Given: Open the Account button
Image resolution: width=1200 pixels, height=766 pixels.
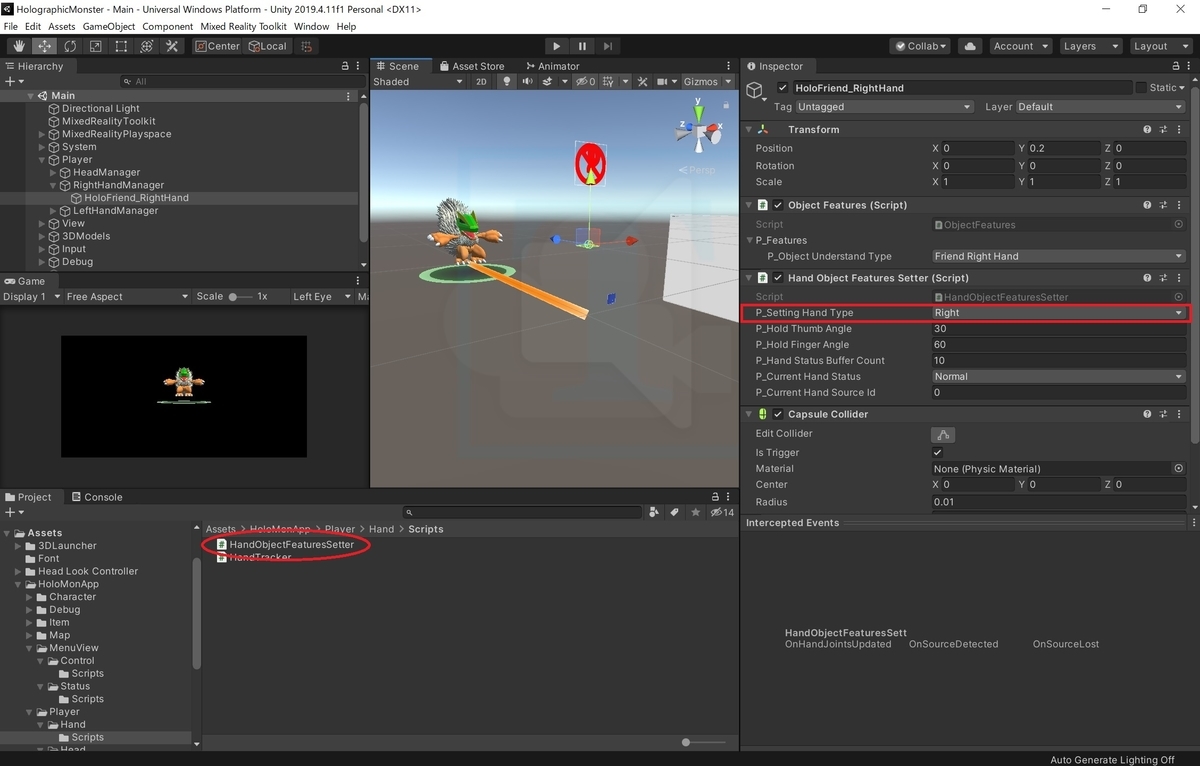Looking at the screenshot, I should pos(1019,46).
